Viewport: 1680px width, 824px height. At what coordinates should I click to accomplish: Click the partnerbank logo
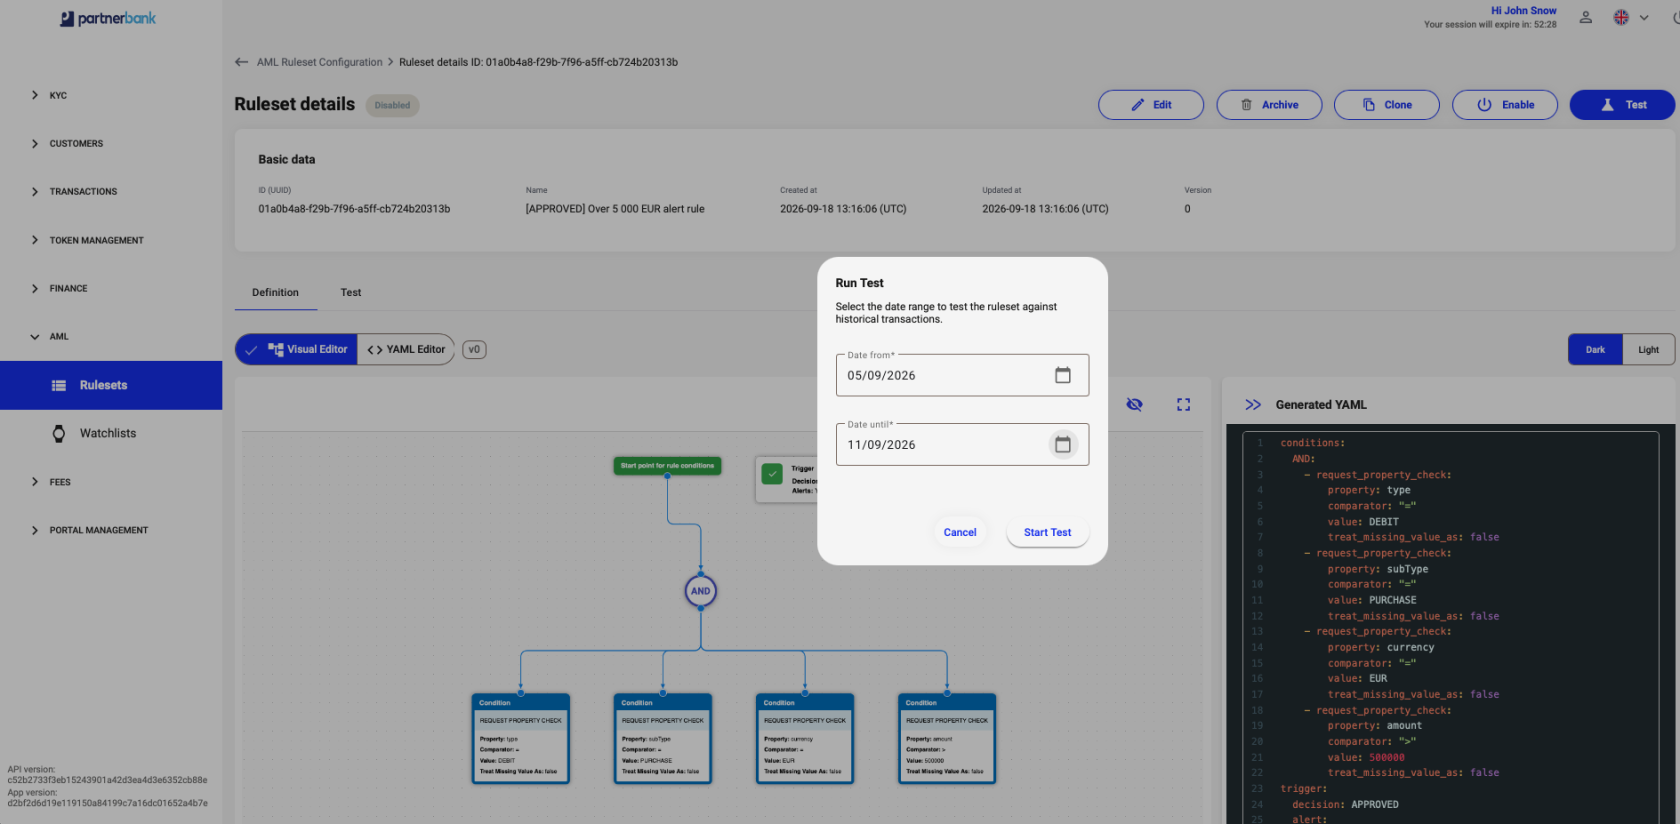point(108,18)
